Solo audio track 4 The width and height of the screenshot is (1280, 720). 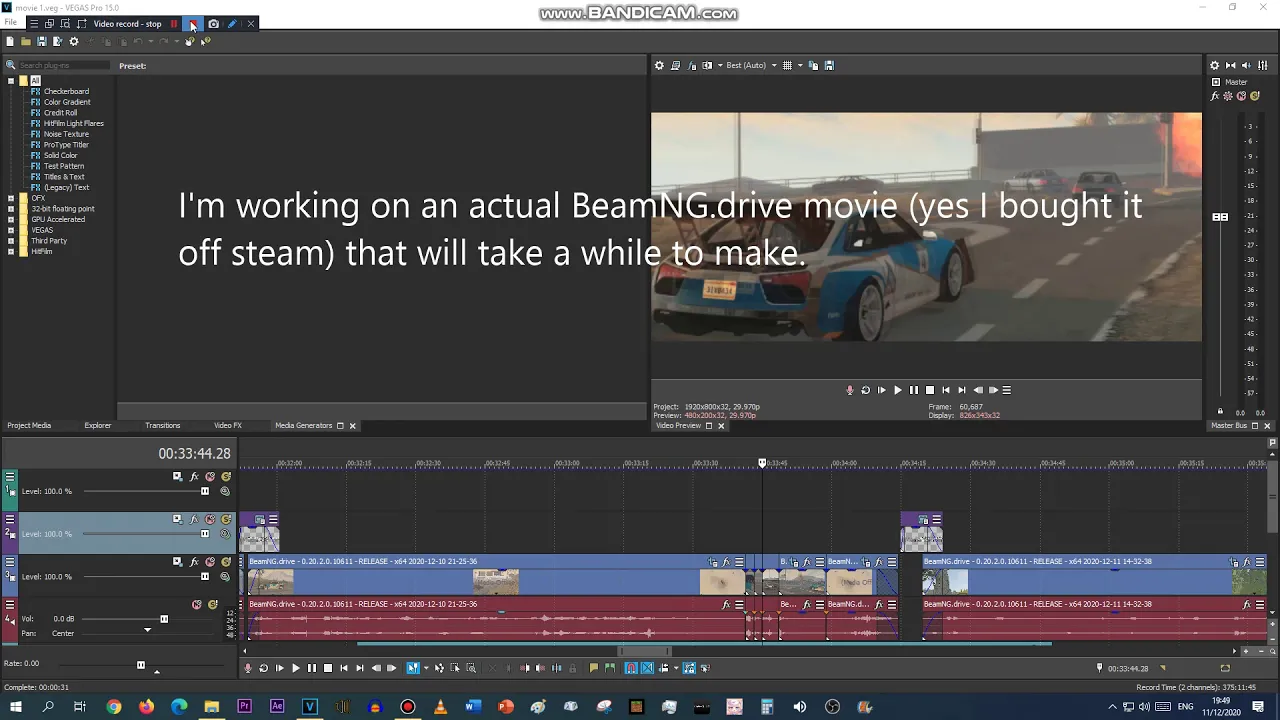click(213, 605)
